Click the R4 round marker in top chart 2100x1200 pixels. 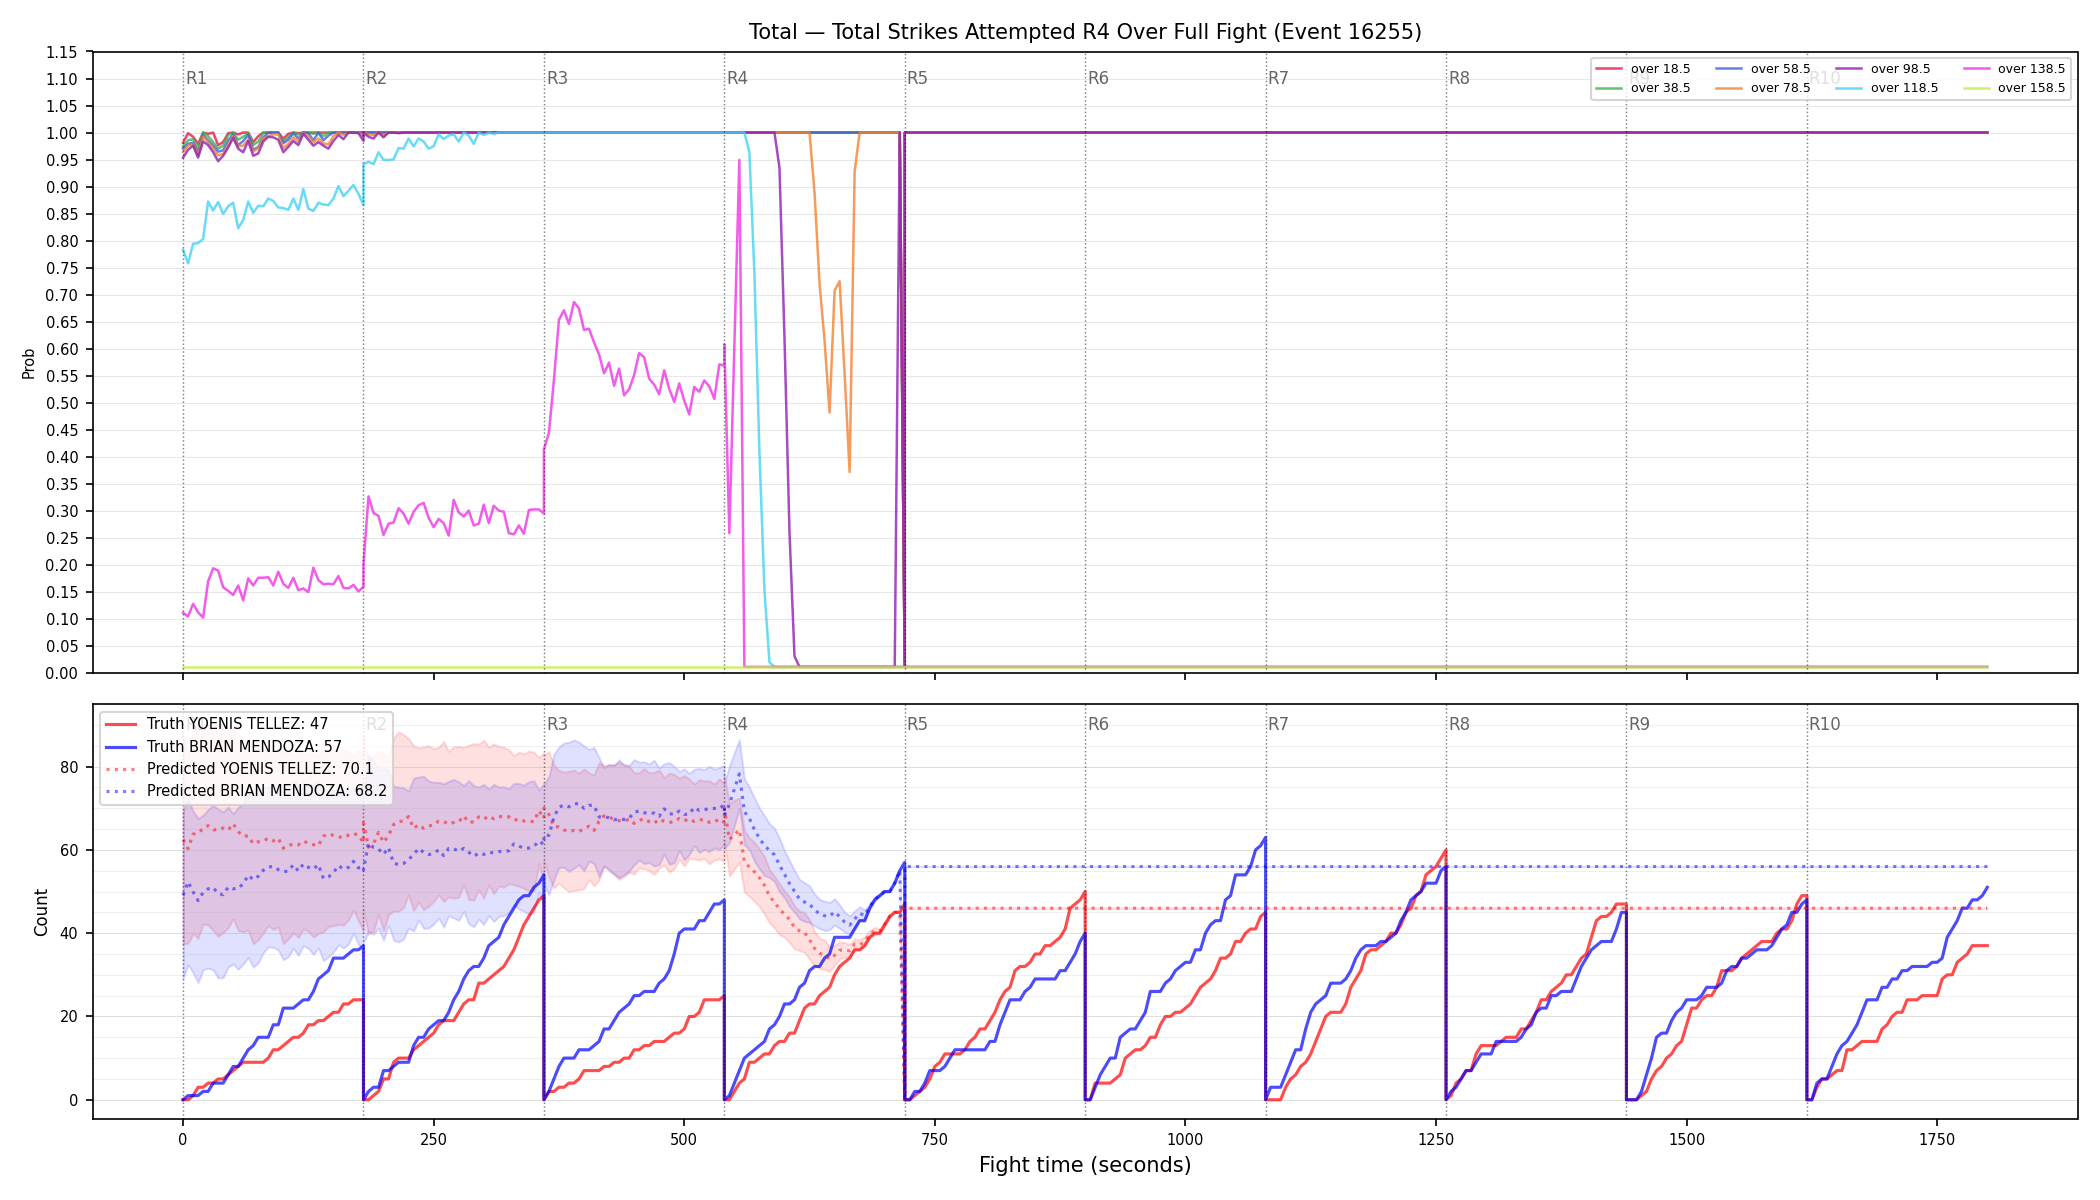pos(737,78)
